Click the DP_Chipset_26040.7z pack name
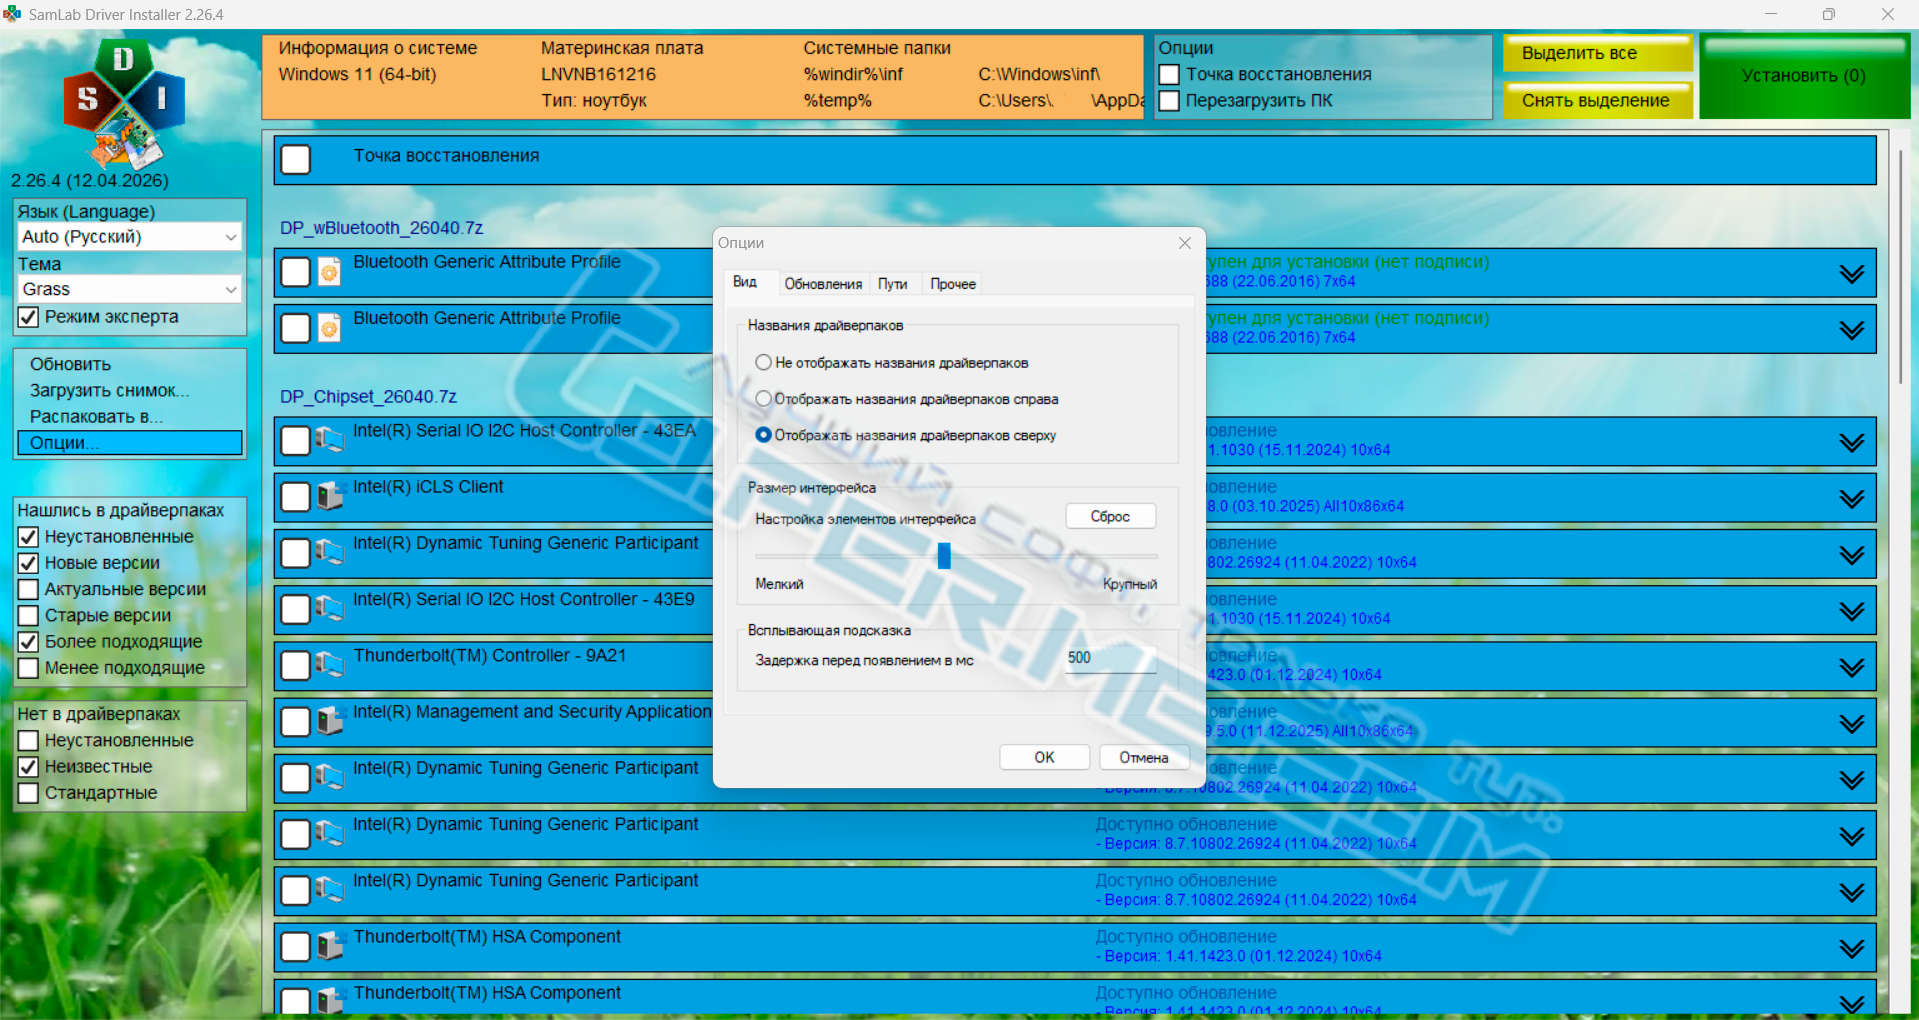Viewport: 1919px width, 1020px height. coord(368,397)
